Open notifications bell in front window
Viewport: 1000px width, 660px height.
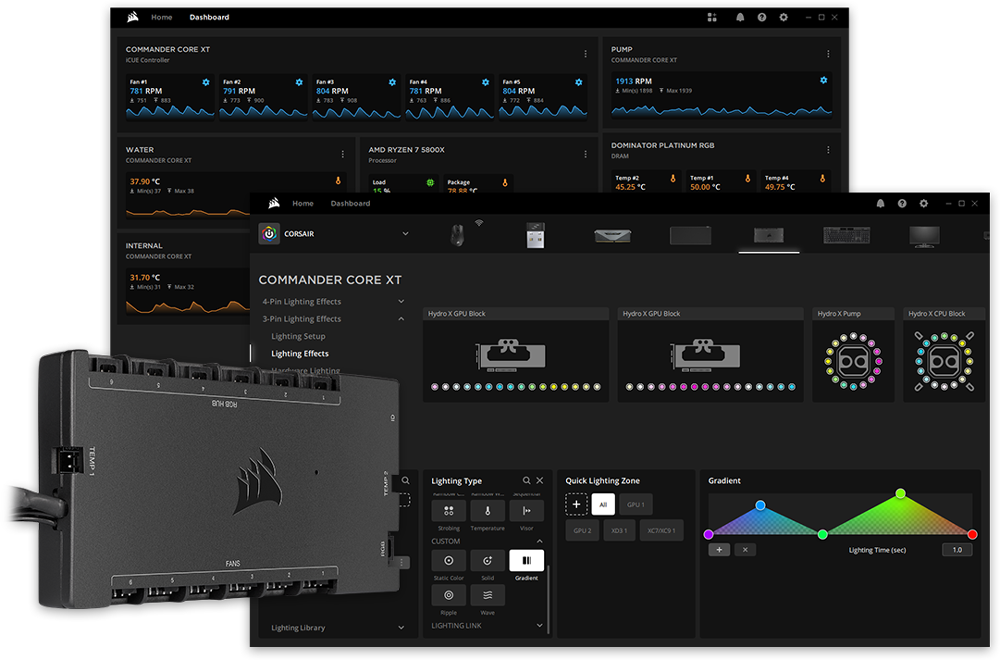coord(880,203)
